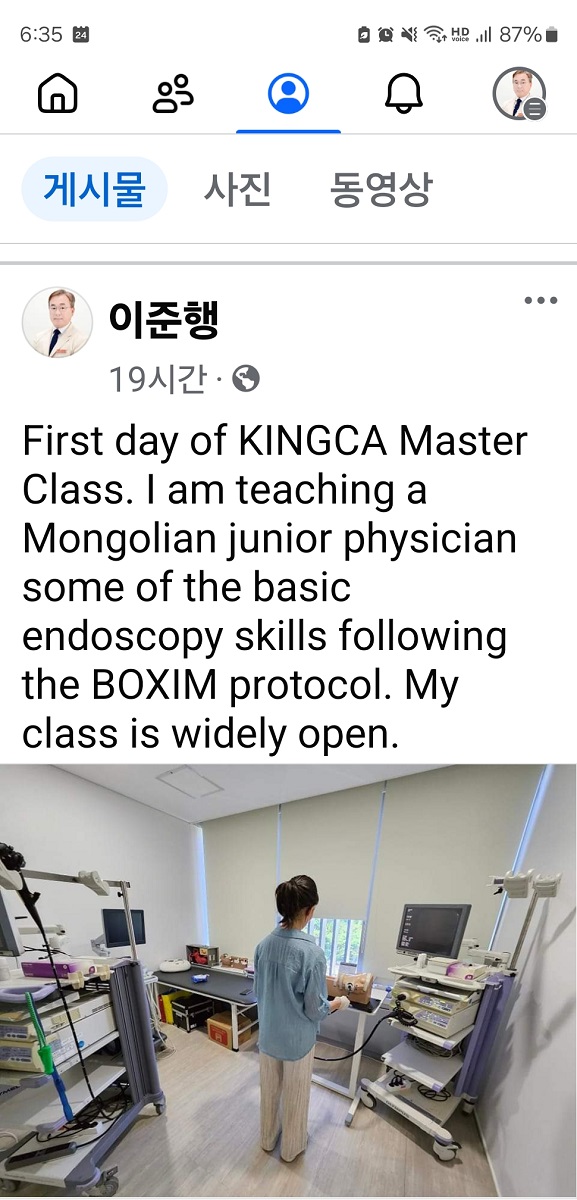The width and height of the screenshot is (577, 1200).
Task: Open the endoscopy training room photo
Action: (288, 980)
